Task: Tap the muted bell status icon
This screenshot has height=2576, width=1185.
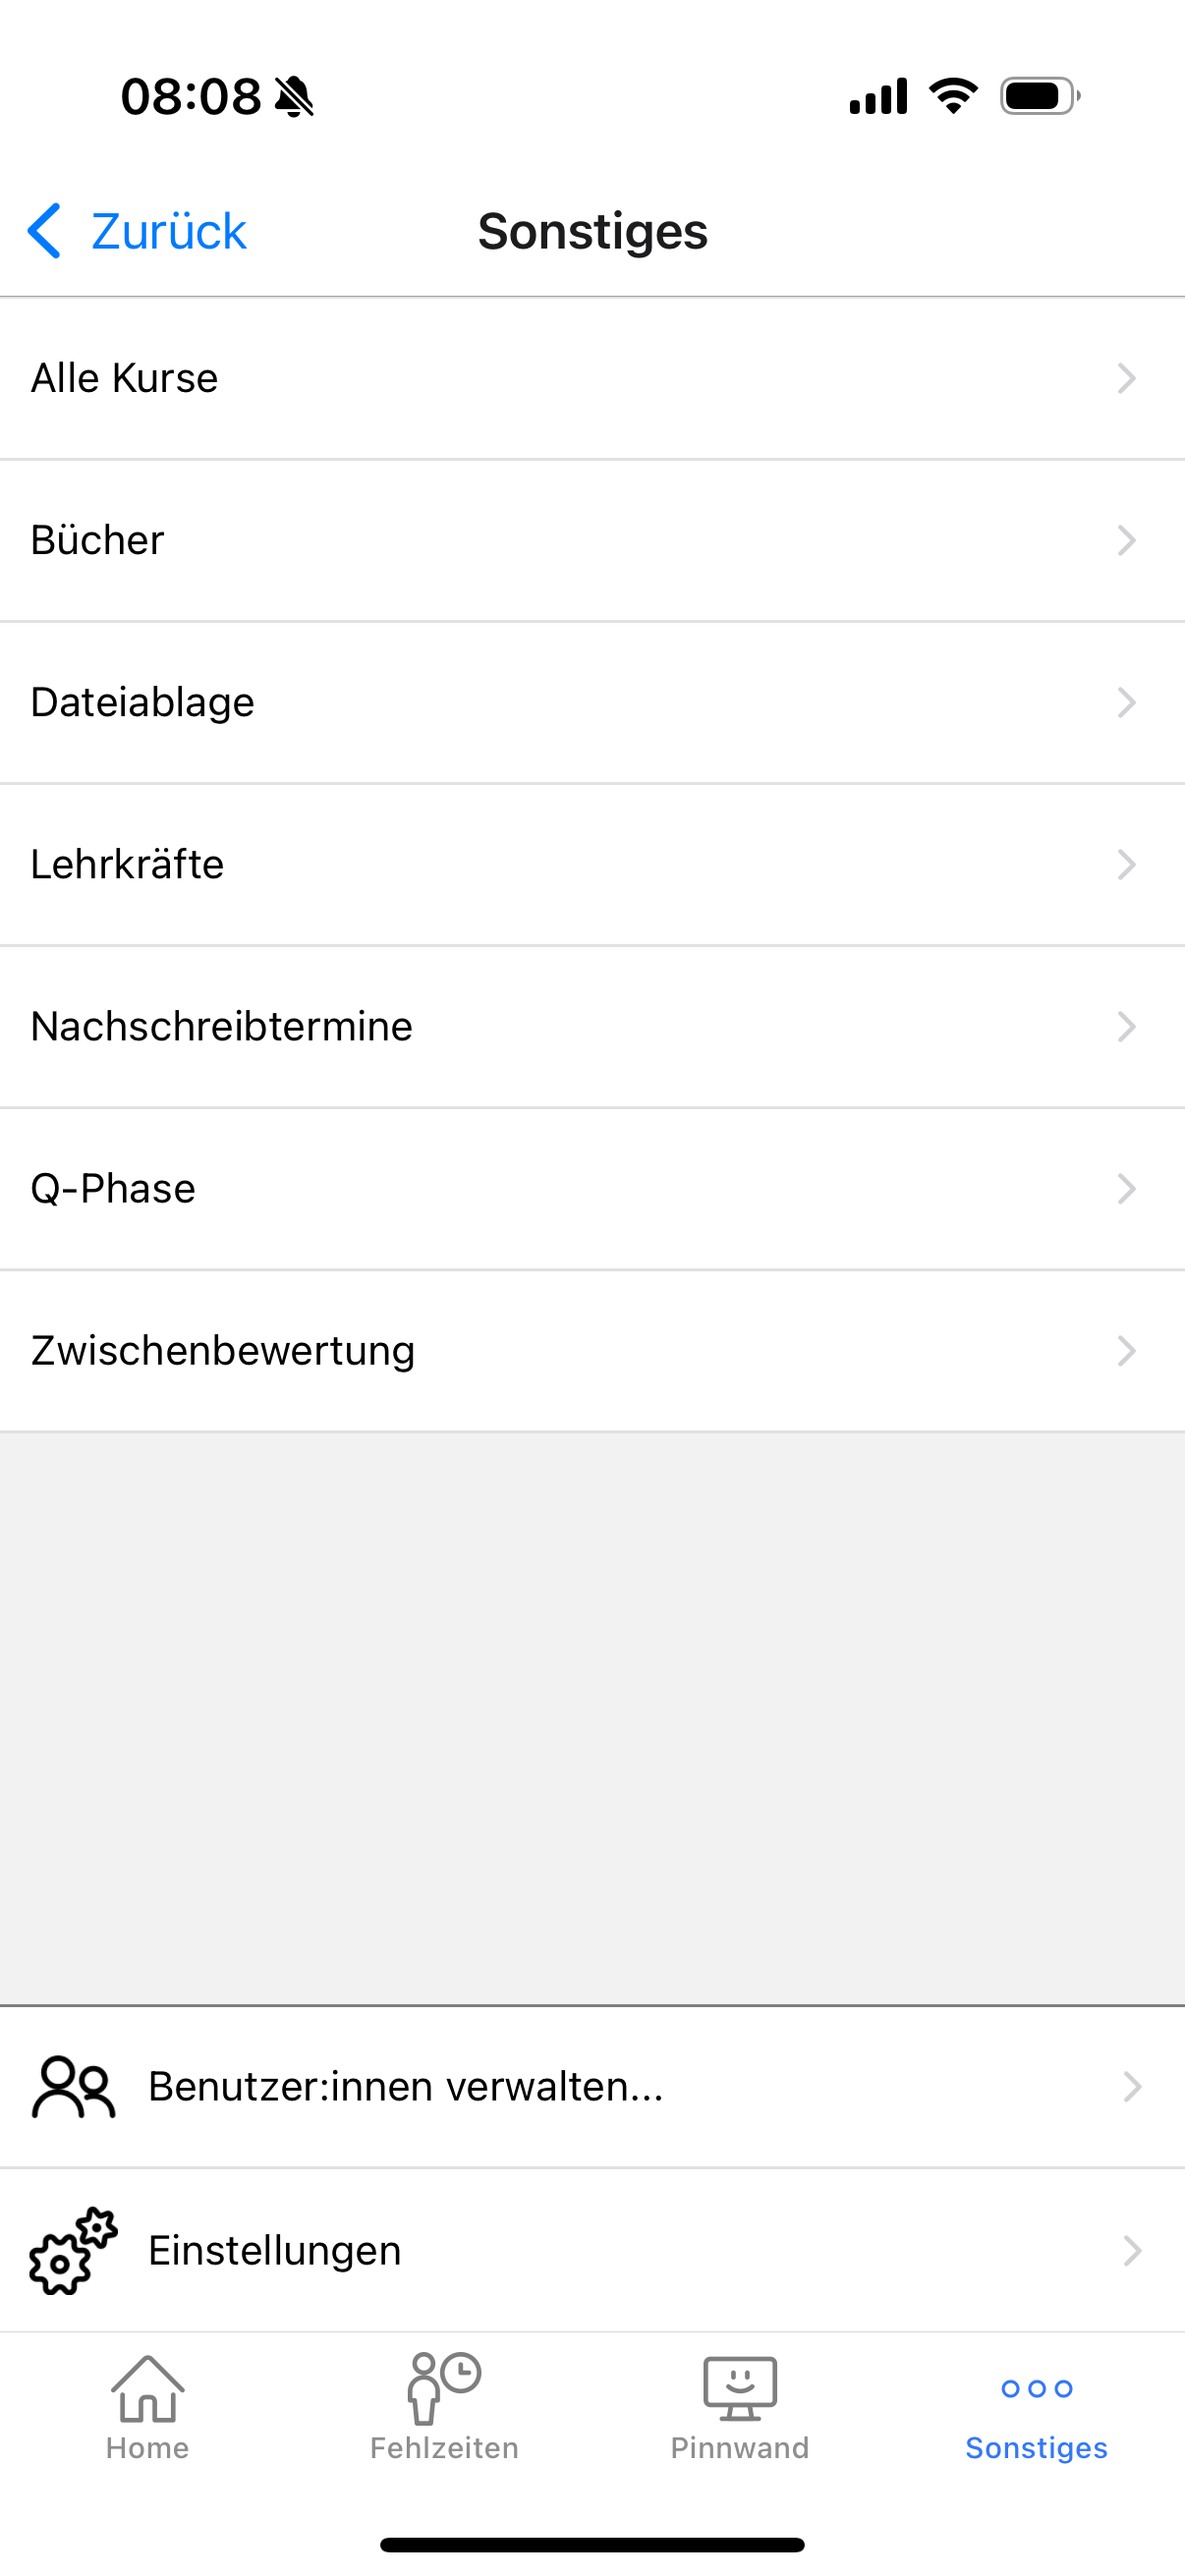Action: (x=294, y=97)
